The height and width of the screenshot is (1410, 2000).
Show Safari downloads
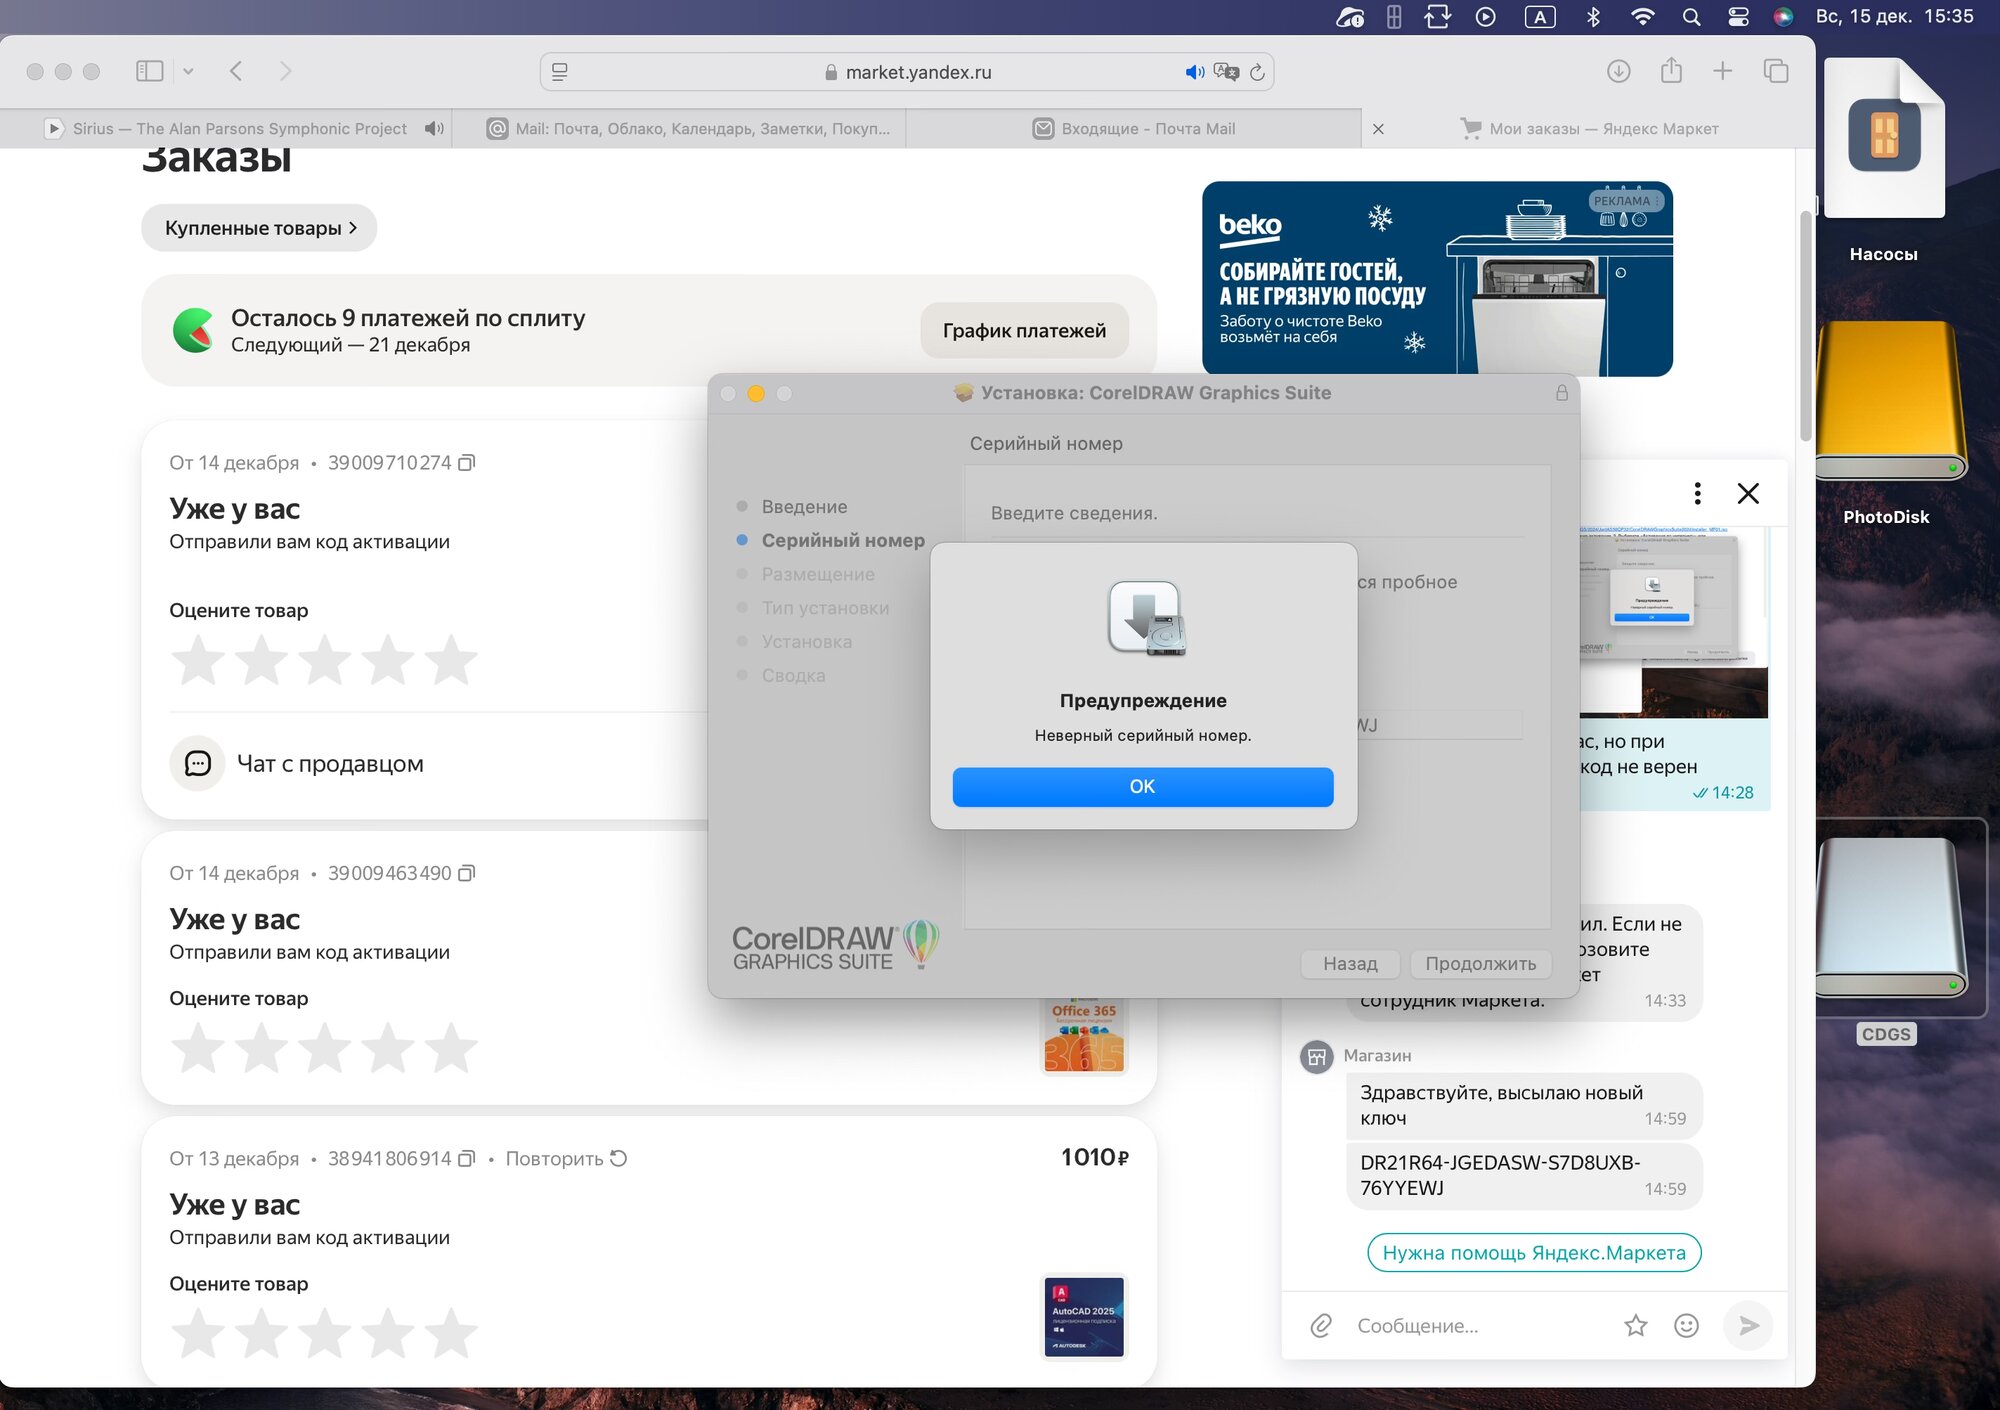point(1618,71)
